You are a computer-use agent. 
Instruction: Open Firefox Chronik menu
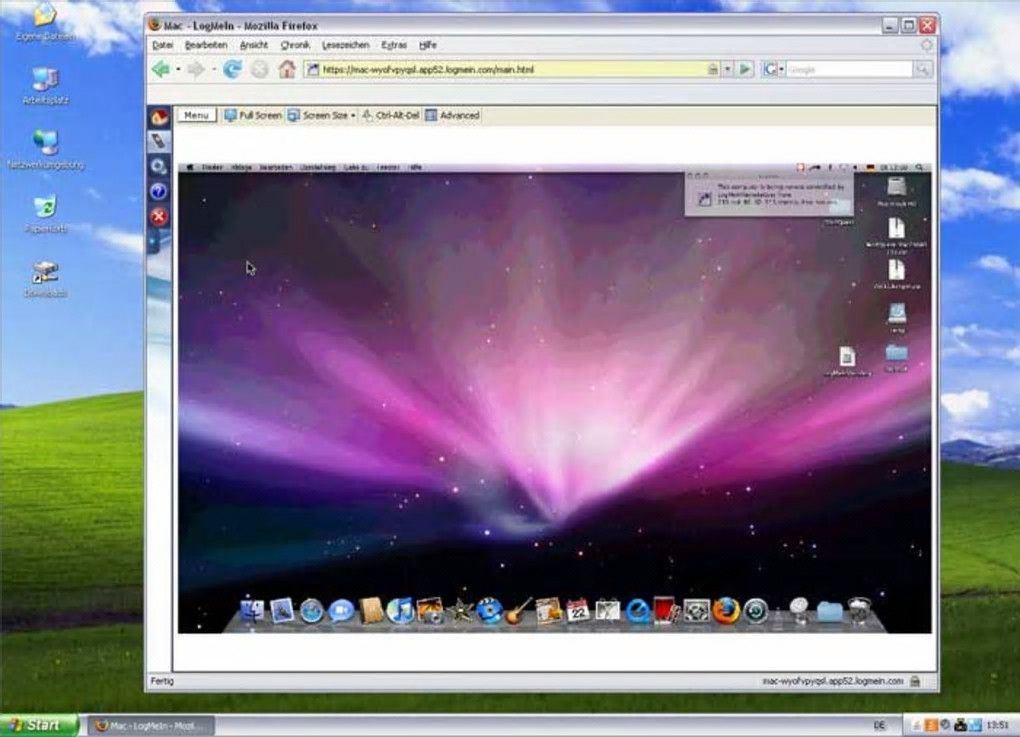pyautogui.click(x=295, y=45)
